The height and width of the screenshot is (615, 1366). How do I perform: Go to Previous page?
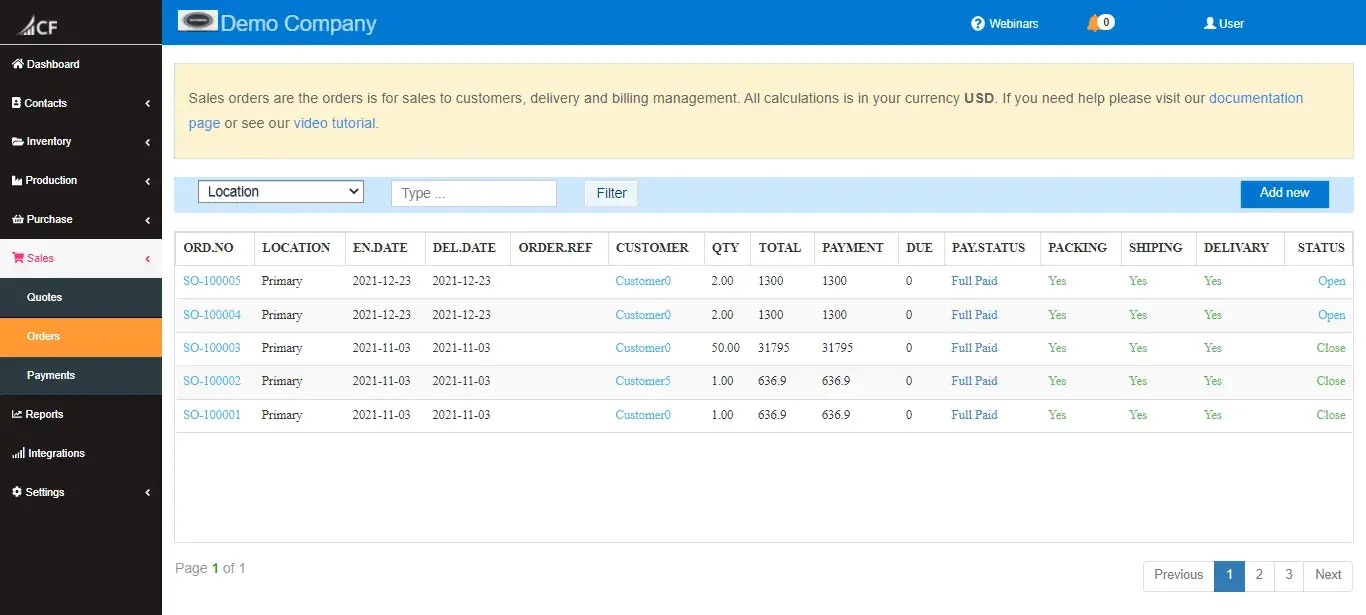pos(1178,575)
